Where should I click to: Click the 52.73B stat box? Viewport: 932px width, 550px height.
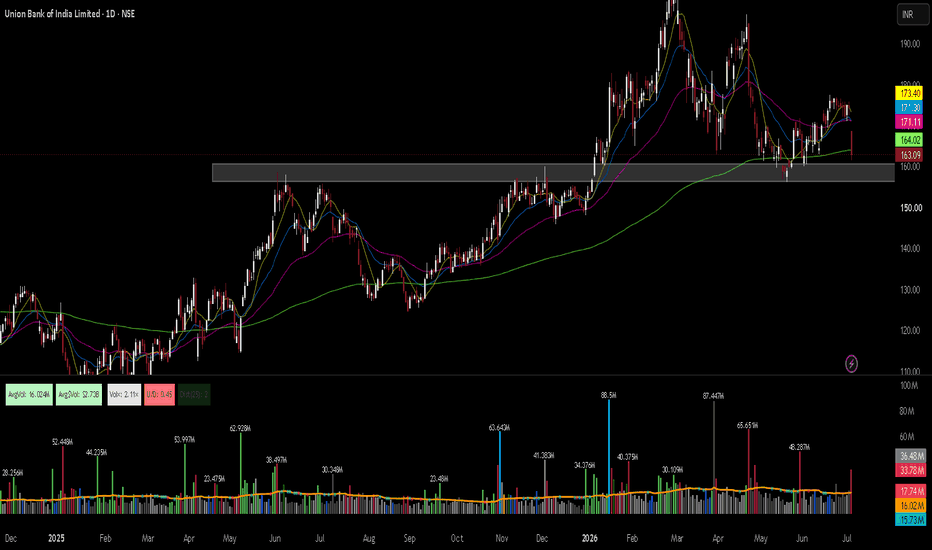(x=79, y=395)
